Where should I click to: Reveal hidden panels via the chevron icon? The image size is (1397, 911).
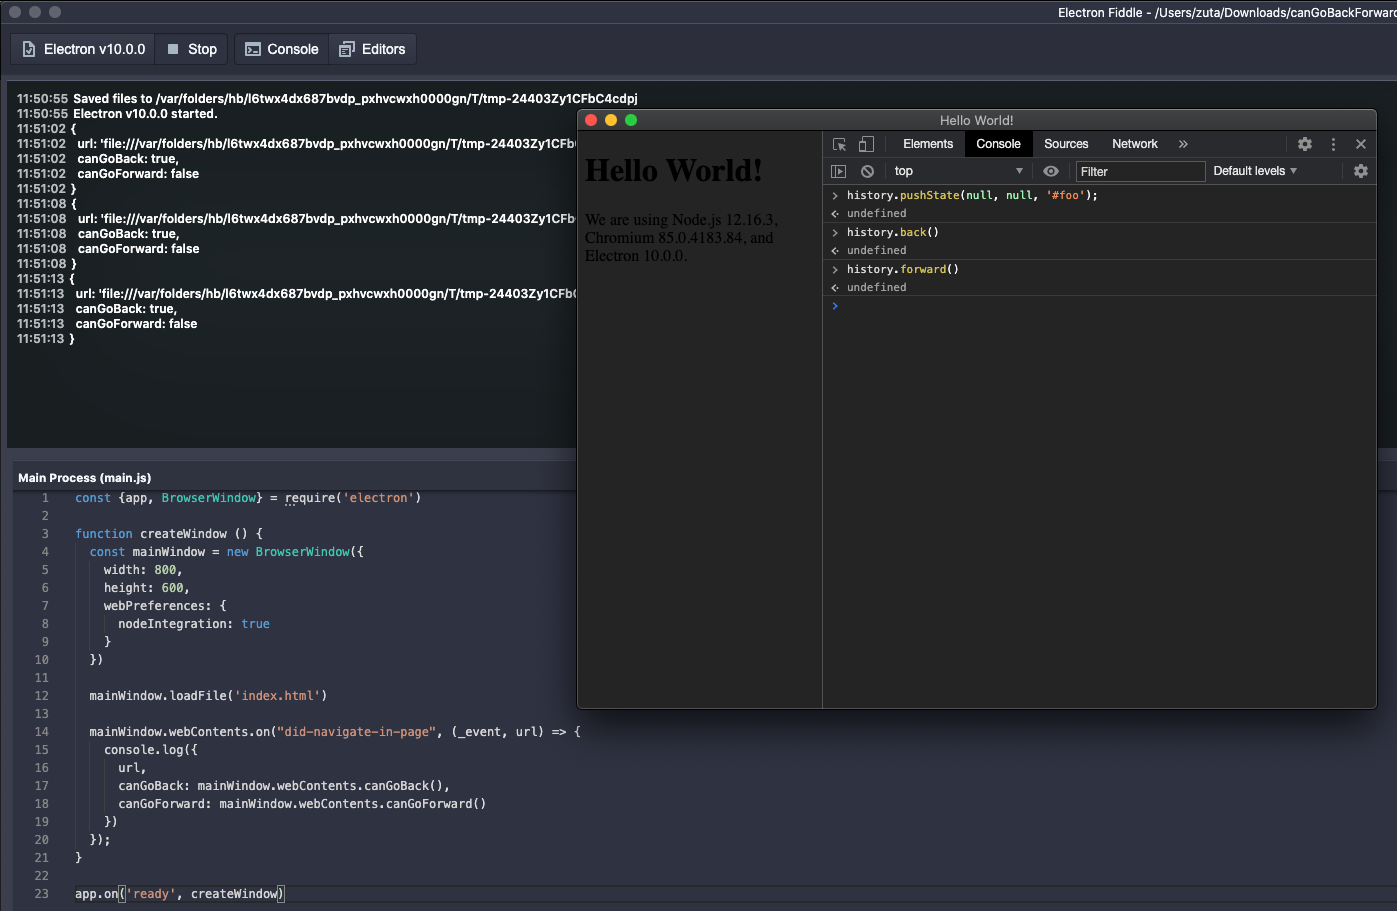pos(1183,144)
